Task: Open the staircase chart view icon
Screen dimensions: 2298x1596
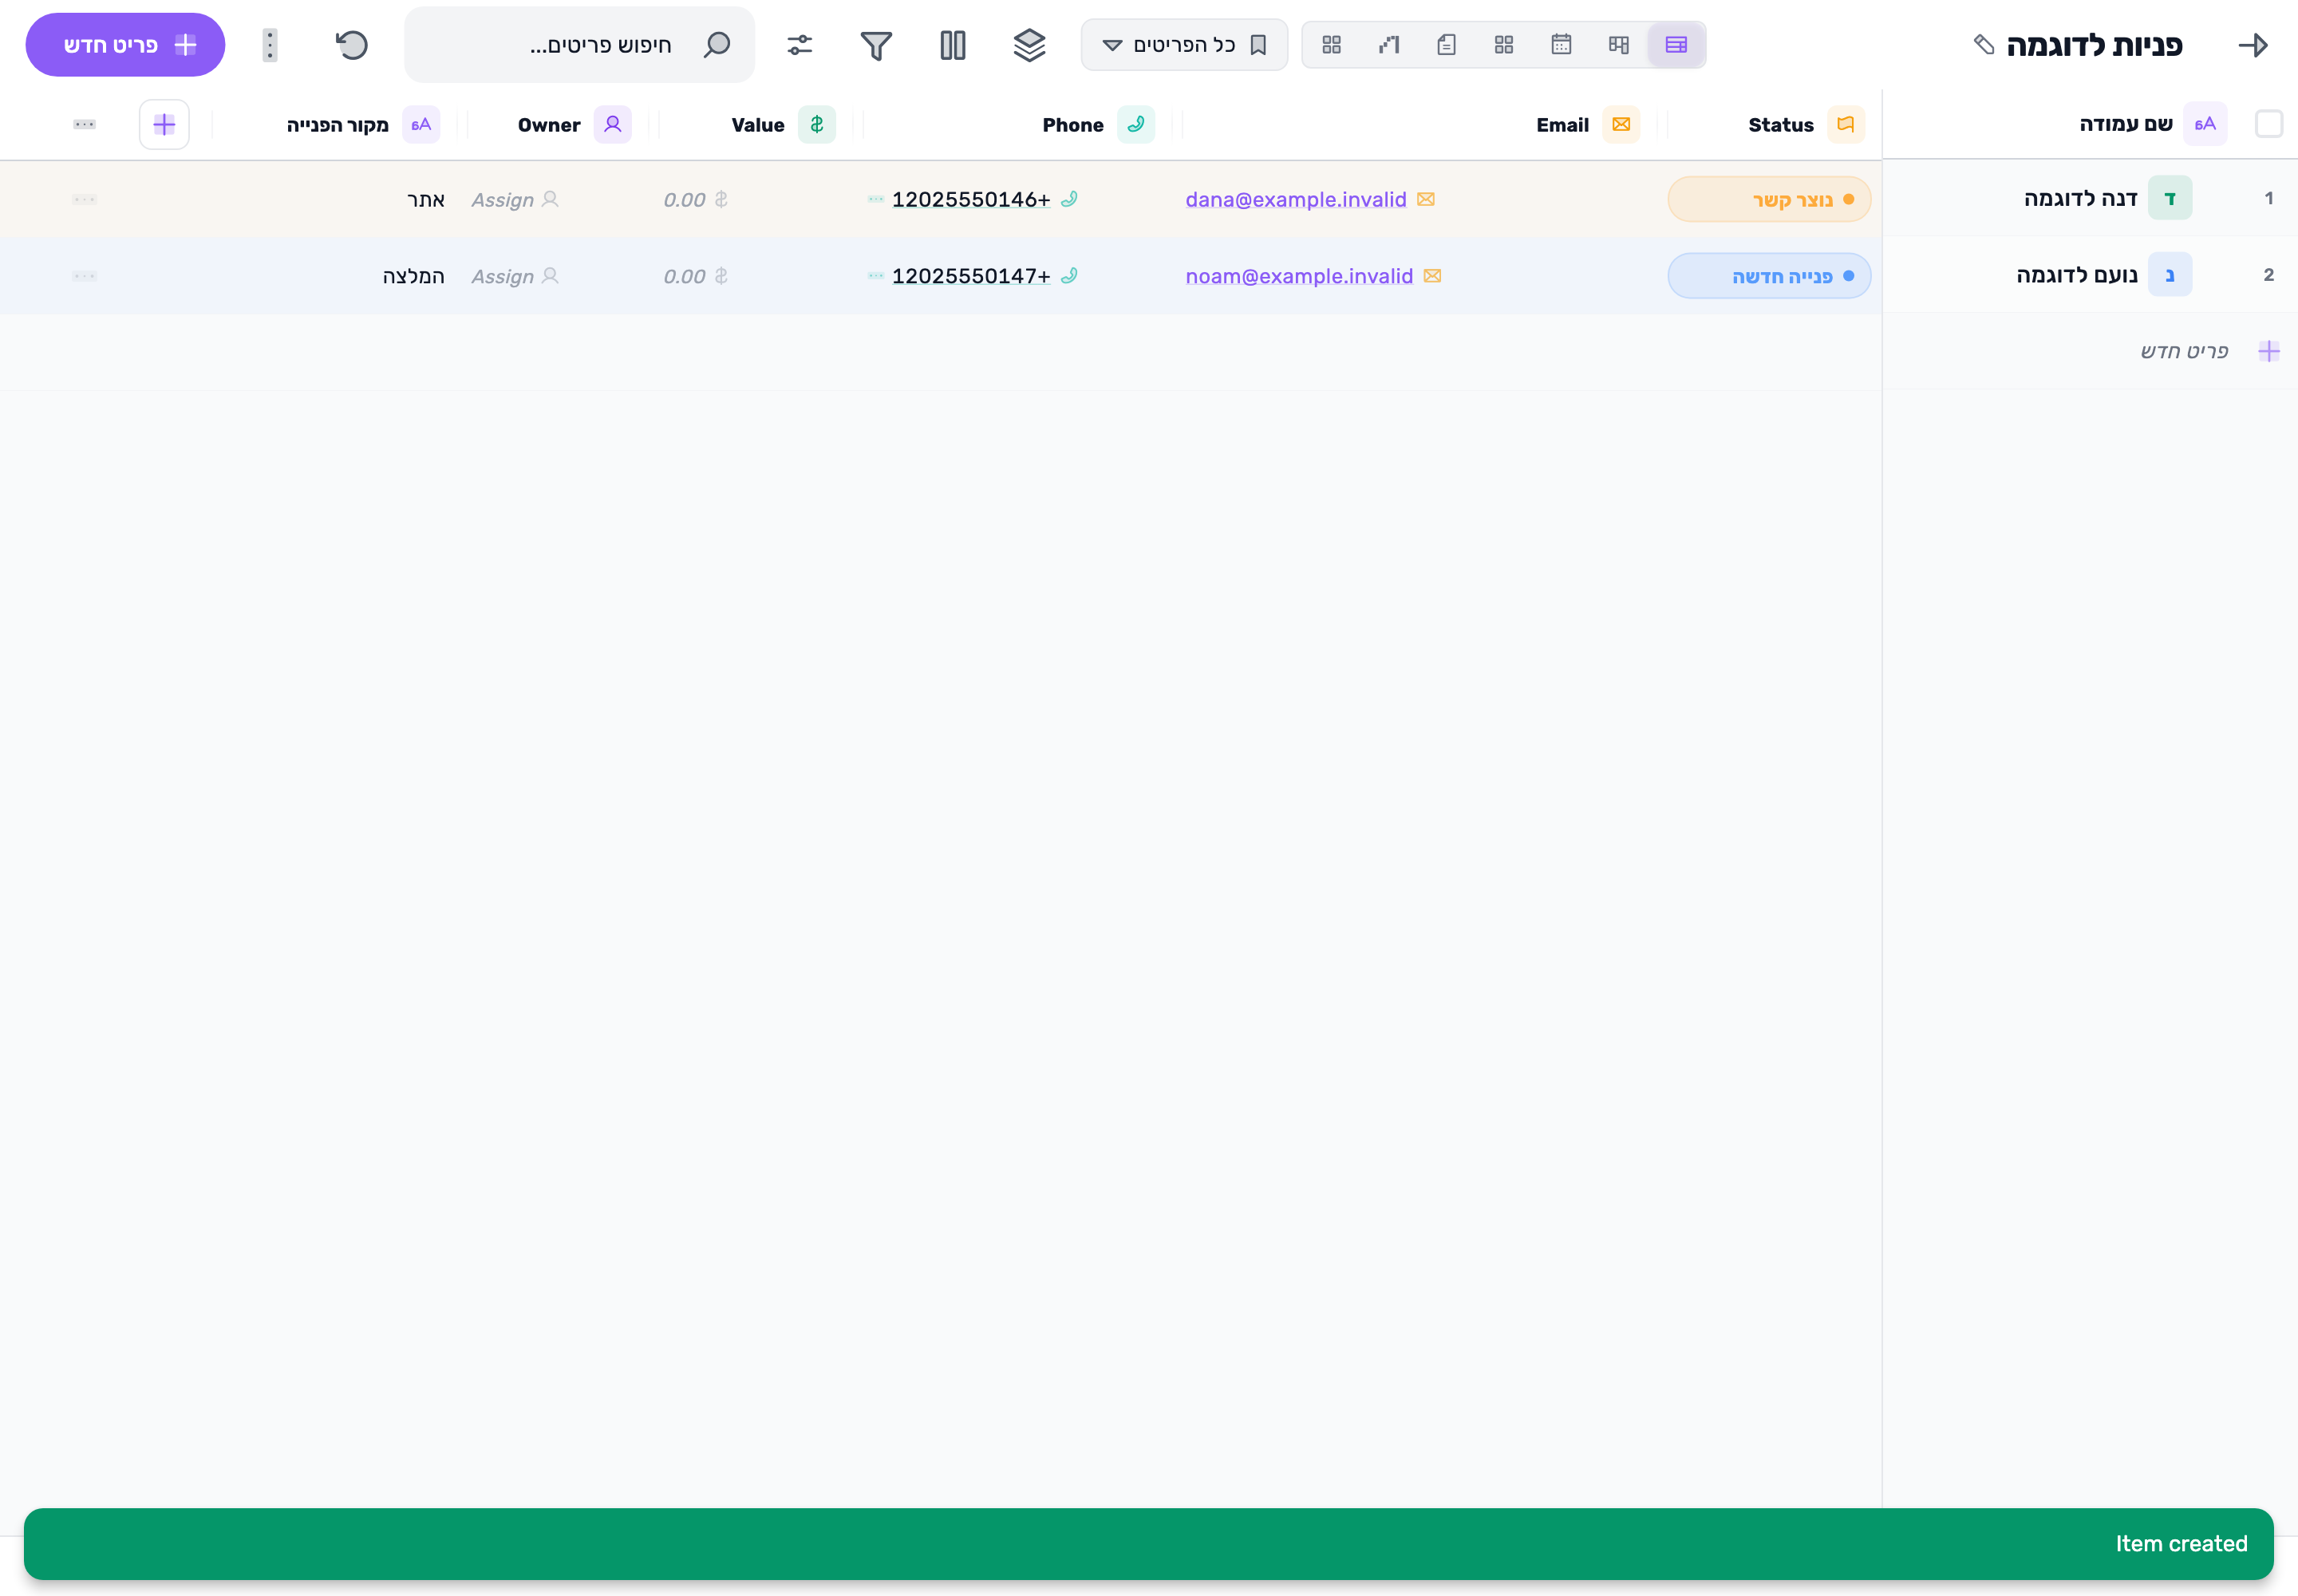Action: 1389,45
